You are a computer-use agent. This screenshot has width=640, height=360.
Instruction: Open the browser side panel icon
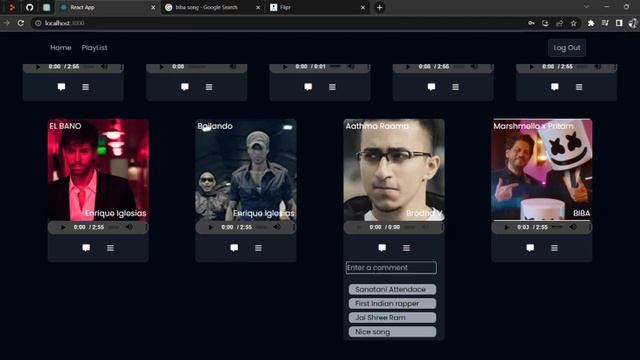point(619,23)
